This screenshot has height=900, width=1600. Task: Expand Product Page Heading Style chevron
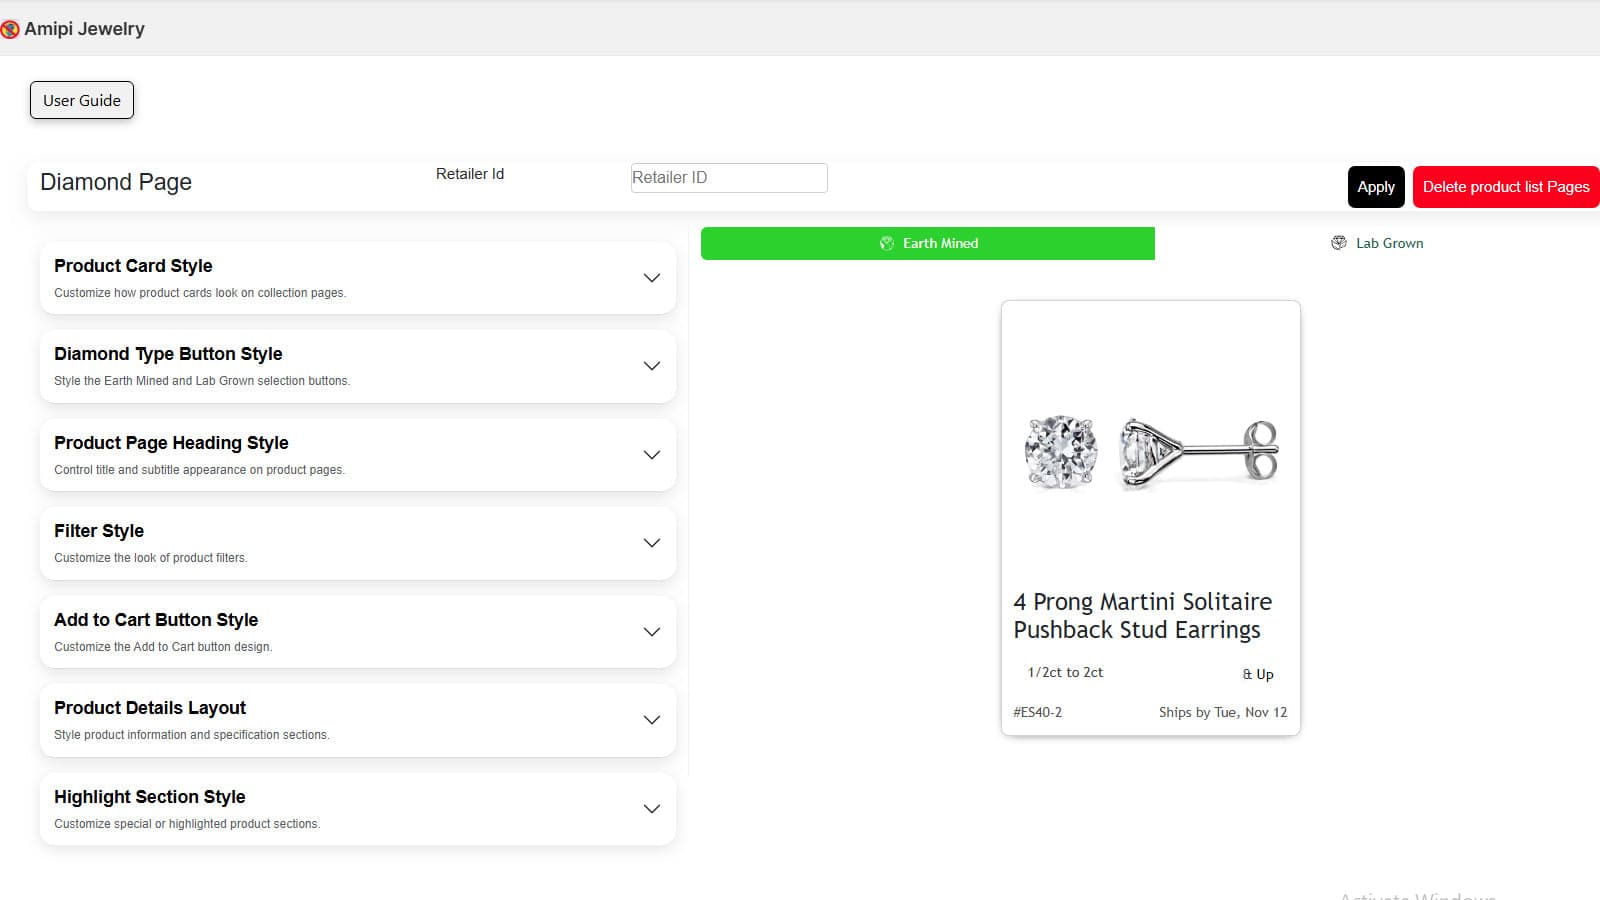point(652,455)
